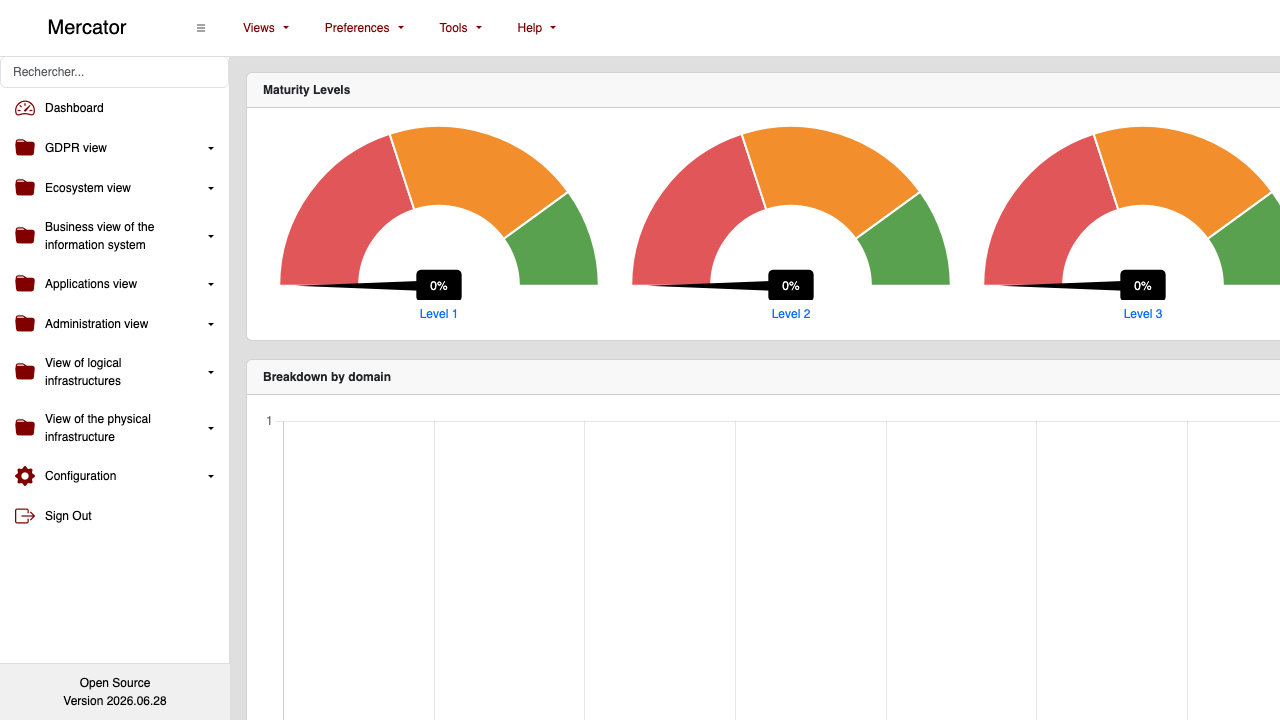Expand the Administration view caret
Screen dimensions: 1280x720
[211, 324]
